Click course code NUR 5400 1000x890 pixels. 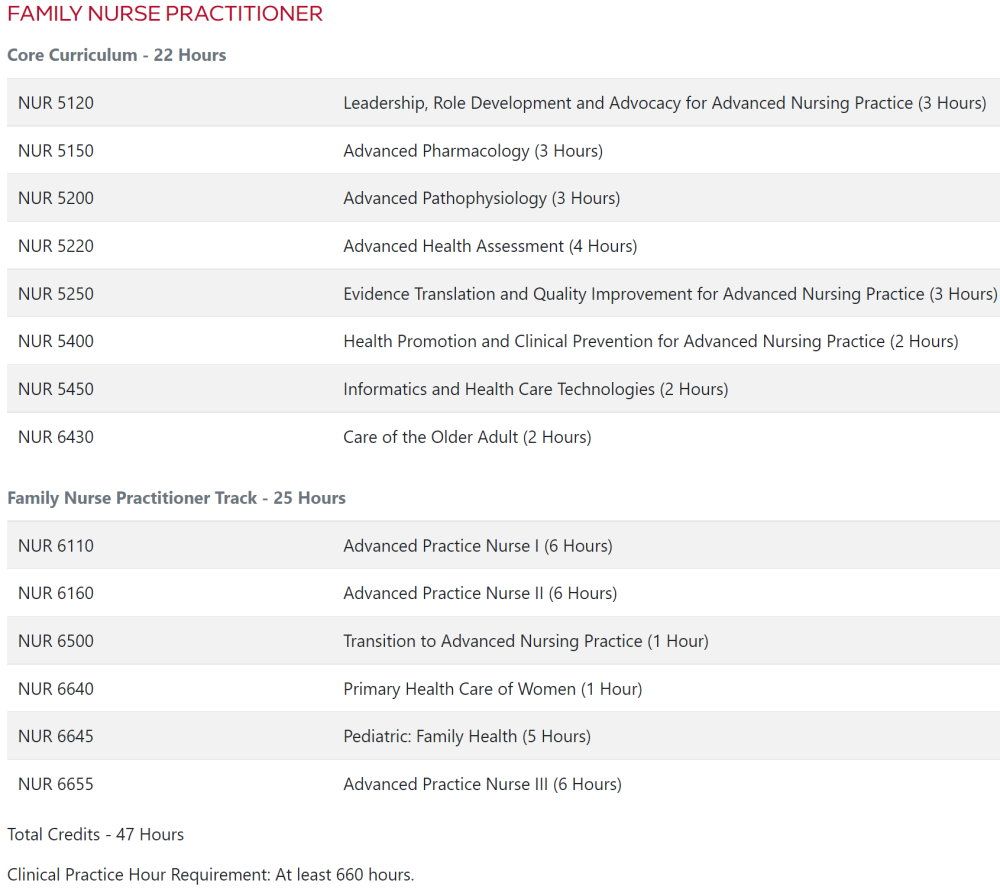[x=56, y=341]
